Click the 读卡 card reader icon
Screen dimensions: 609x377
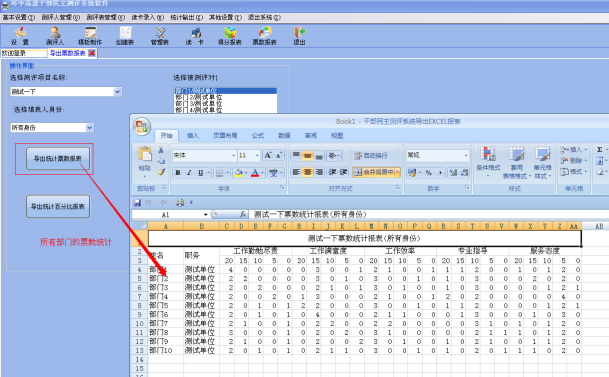pyautogui.click(x=195, y=36)
